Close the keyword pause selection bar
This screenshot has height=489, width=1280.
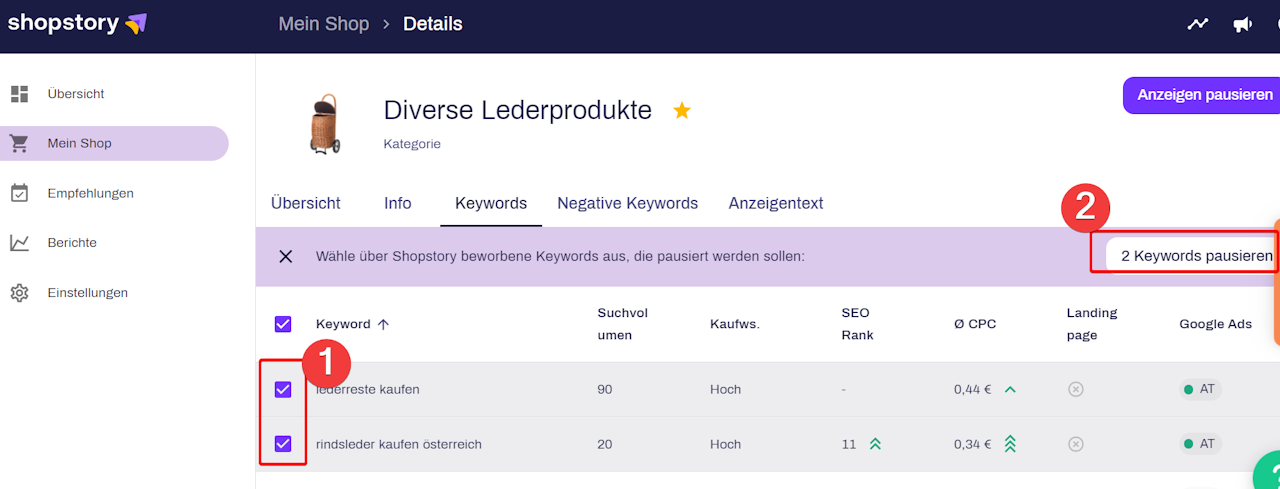pos(286,256)
